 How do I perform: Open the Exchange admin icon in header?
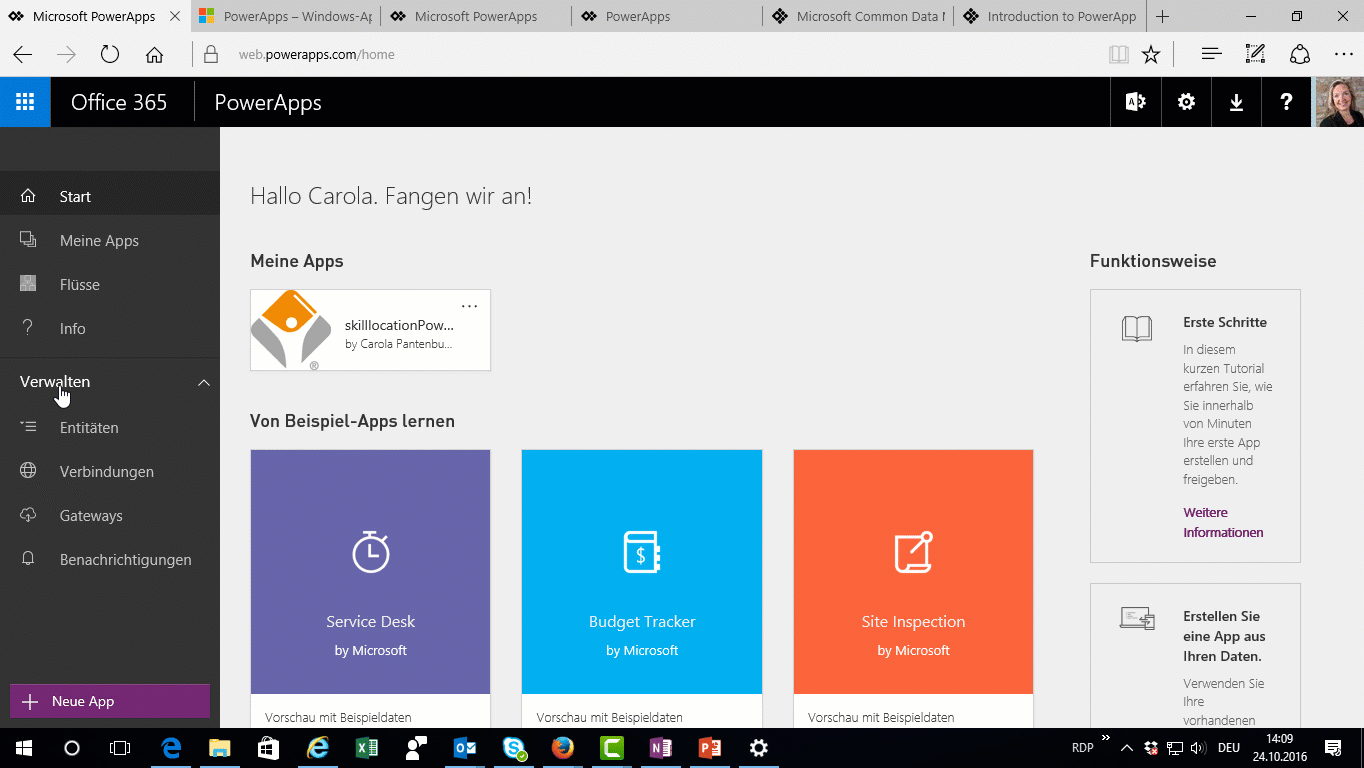[x=1136, y=102]
